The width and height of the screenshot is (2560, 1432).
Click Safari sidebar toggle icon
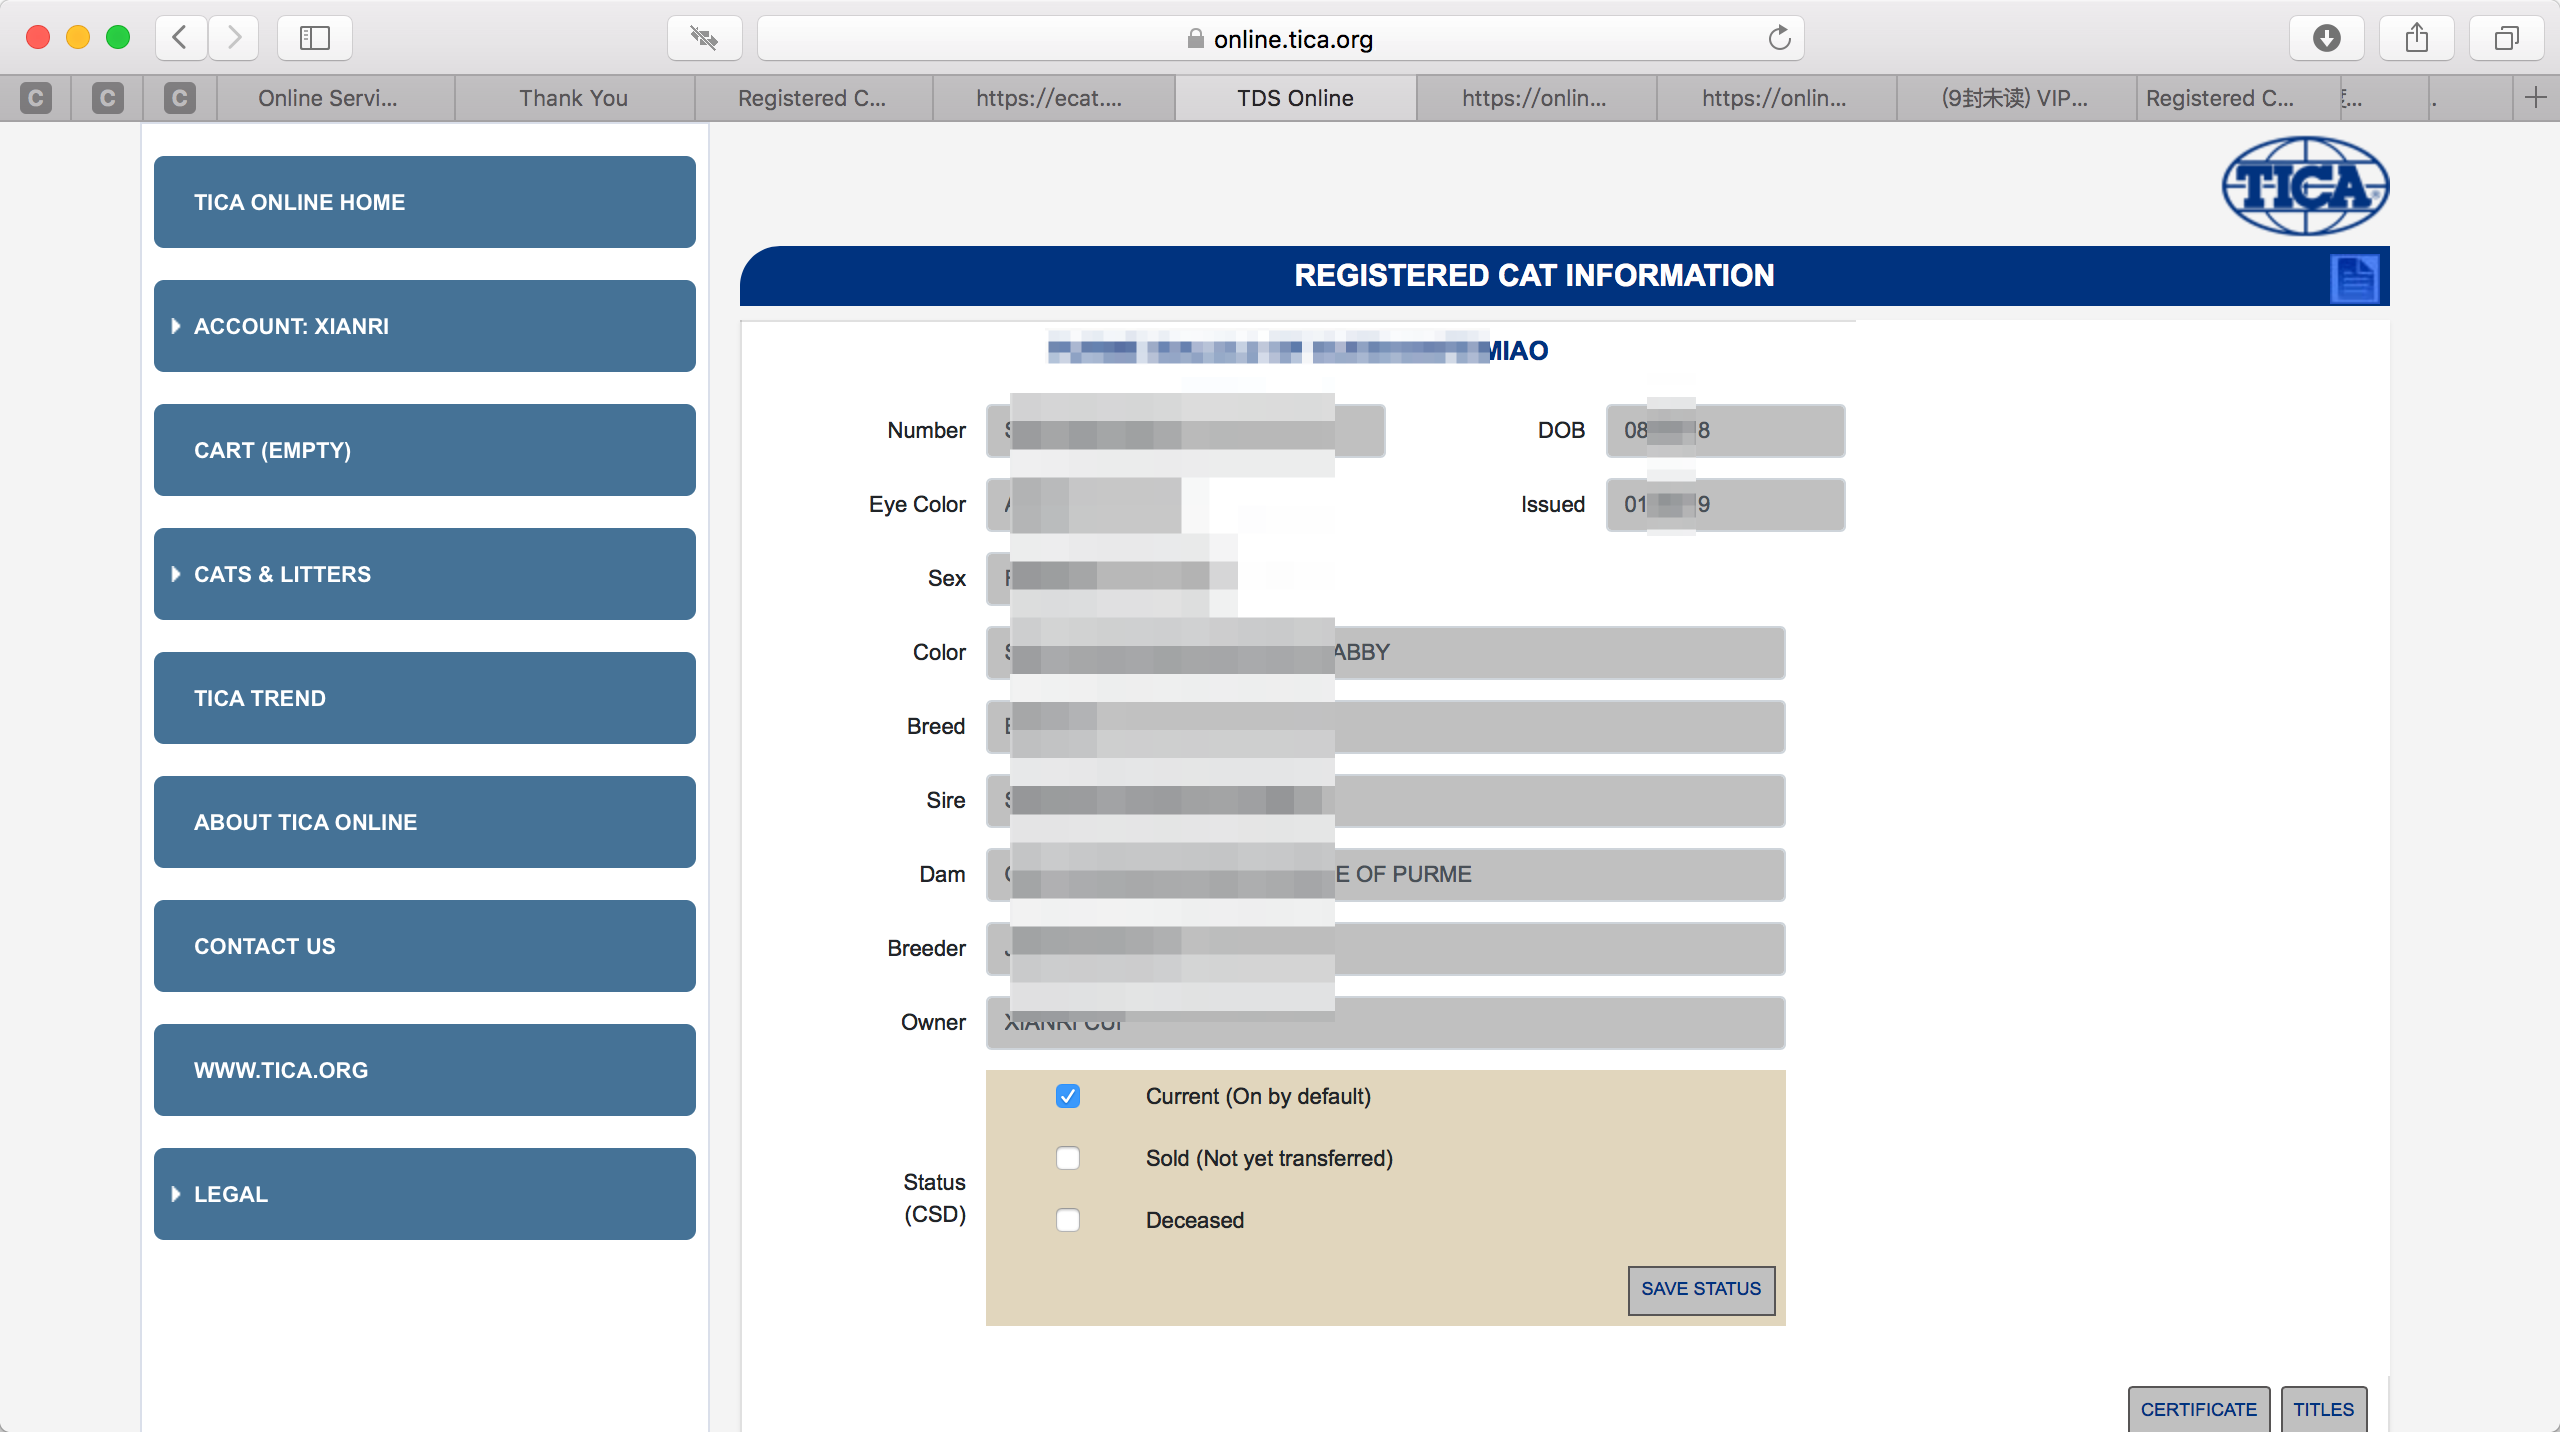pyautogui.click(x=315, y=38)
